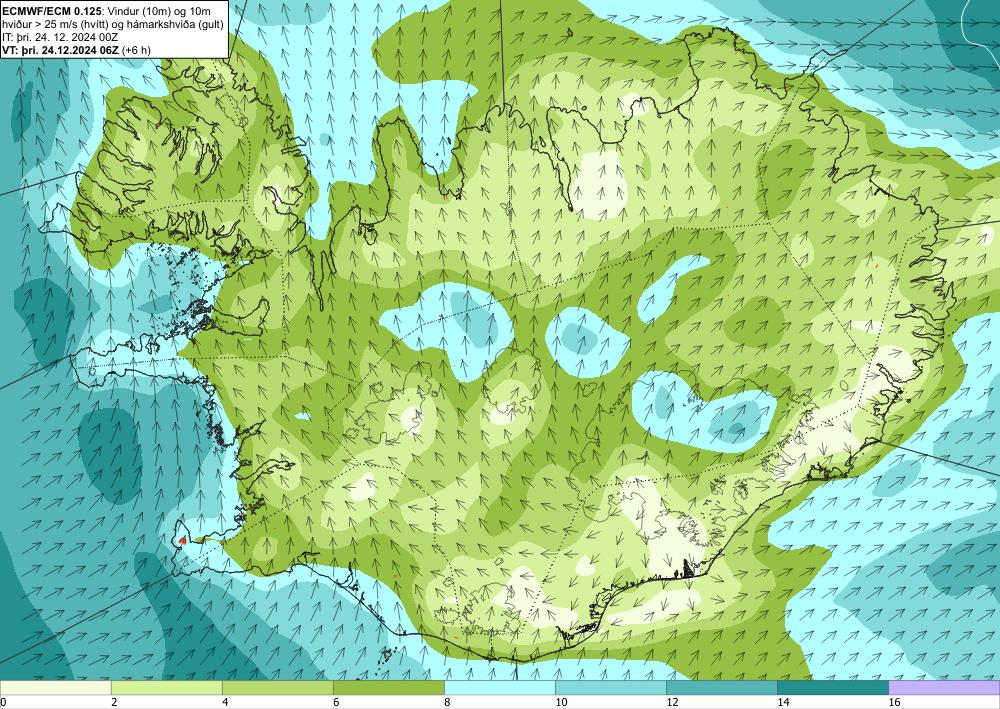1000x709 pixels.
Task: Click the legend scale label "12"
Action: (672, 703)
